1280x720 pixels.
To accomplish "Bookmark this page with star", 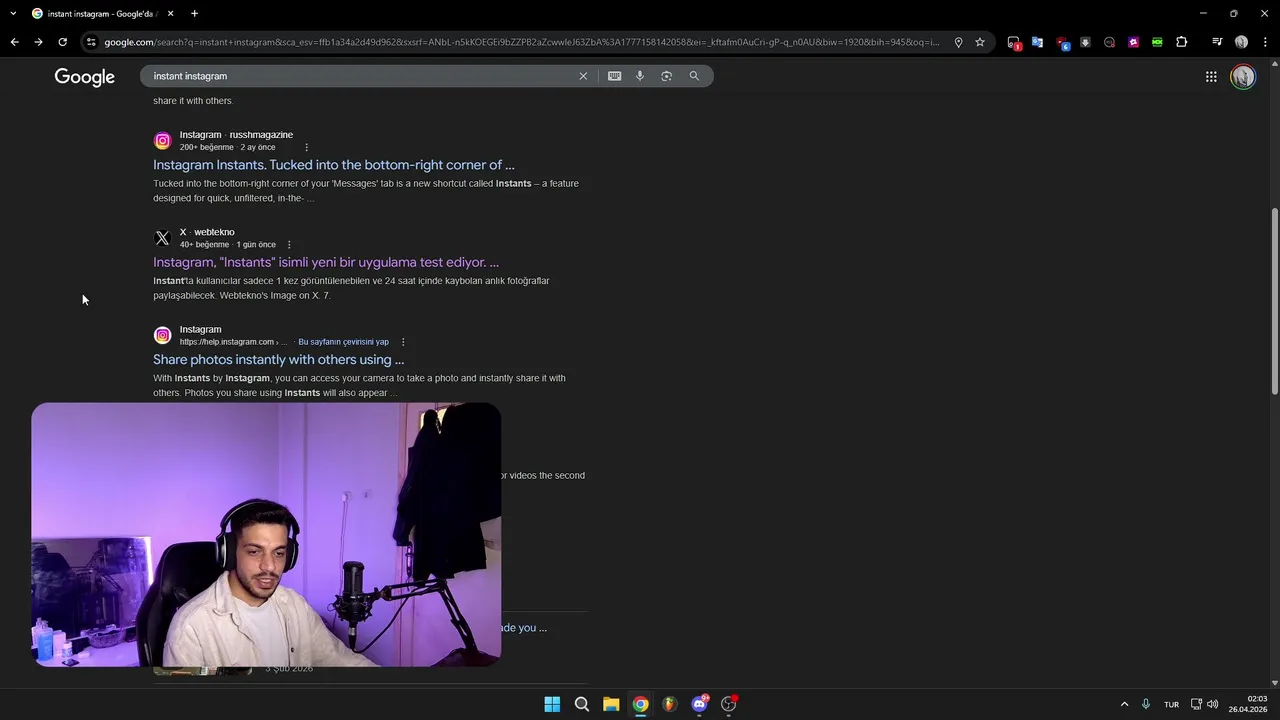I will pos(980,42).
